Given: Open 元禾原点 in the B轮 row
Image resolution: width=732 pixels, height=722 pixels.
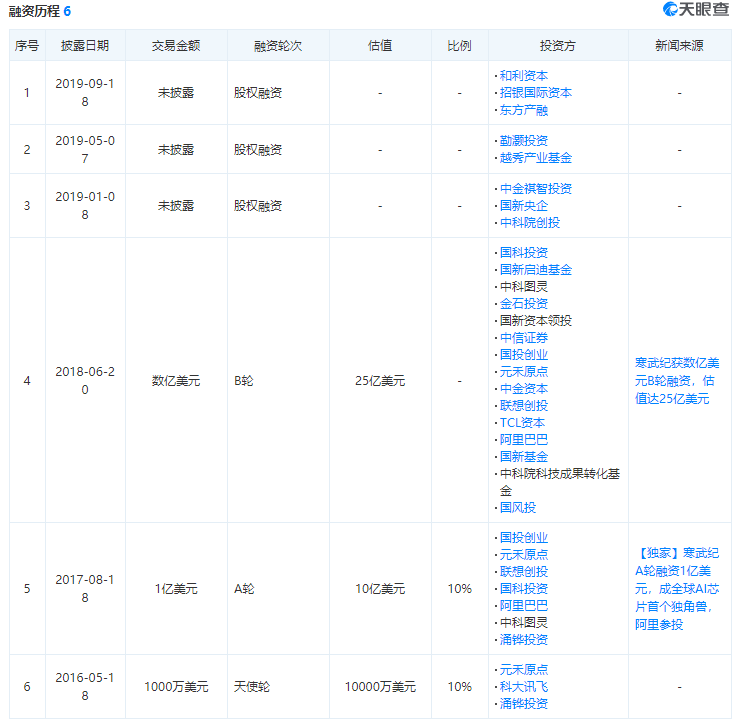Looking at the screenshot, I should [x=523, y=372].
